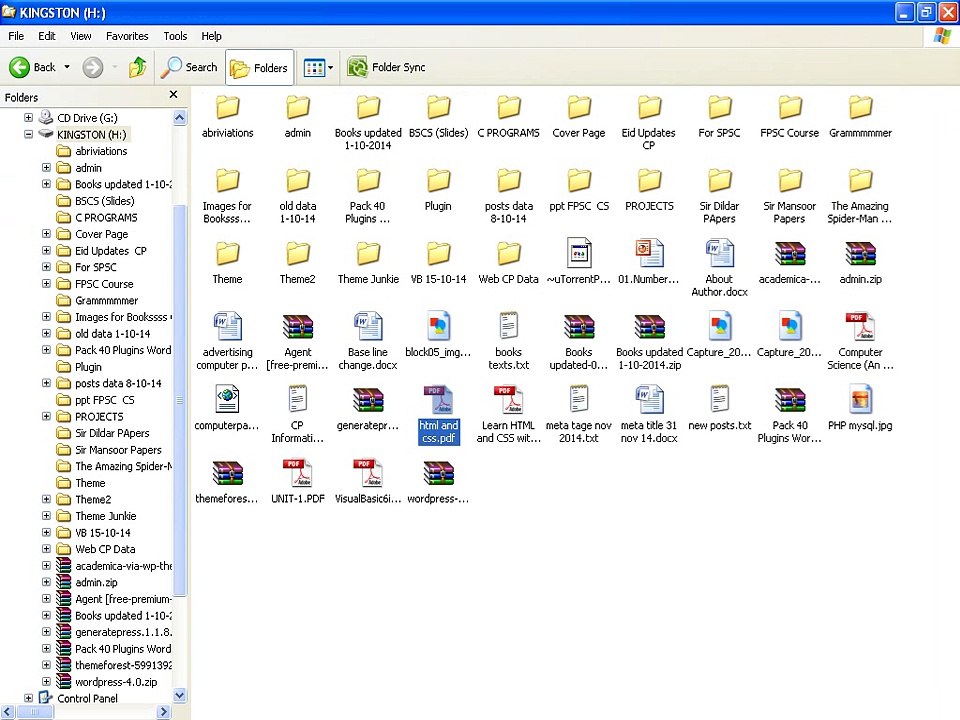960x720 pixels.
Task: Click the Forward arrow button
Action: 93,67
